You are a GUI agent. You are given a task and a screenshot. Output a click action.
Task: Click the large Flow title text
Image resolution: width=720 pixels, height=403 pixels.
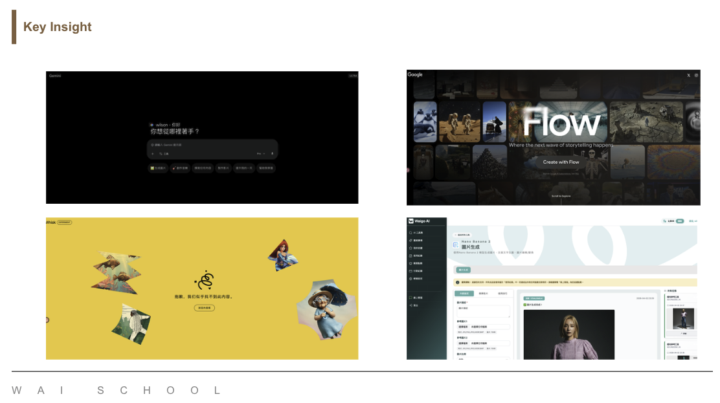pyautogui.click(x=561, y=122)
